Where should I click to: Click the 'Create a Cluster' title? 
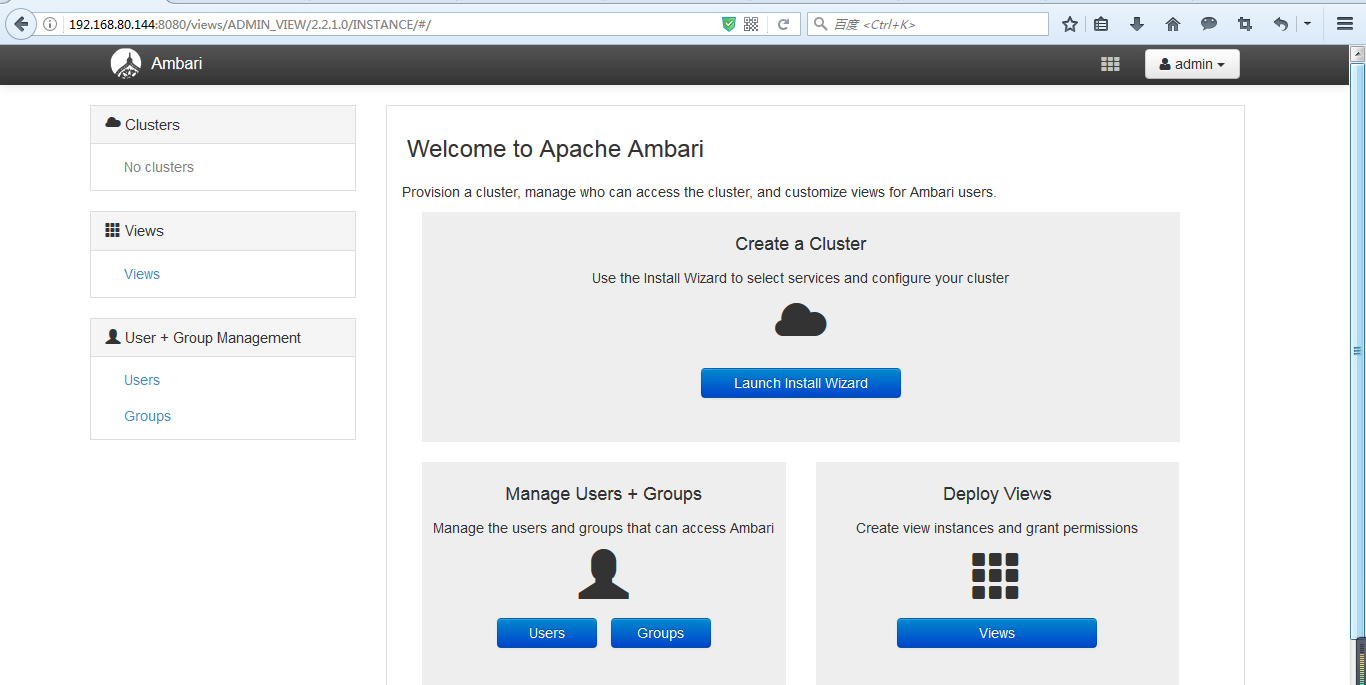(801, 244)
